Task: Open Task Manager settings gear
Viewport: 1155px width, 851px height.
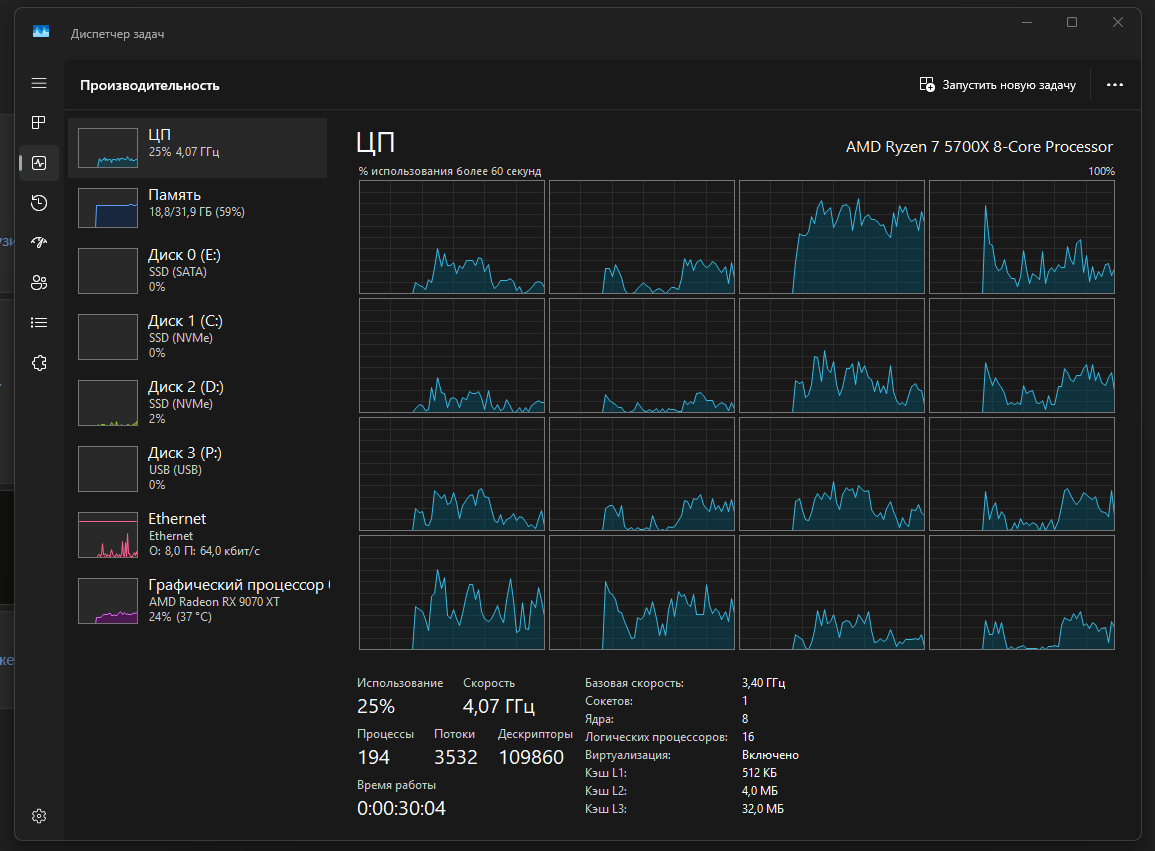Action: pos(39,816)
